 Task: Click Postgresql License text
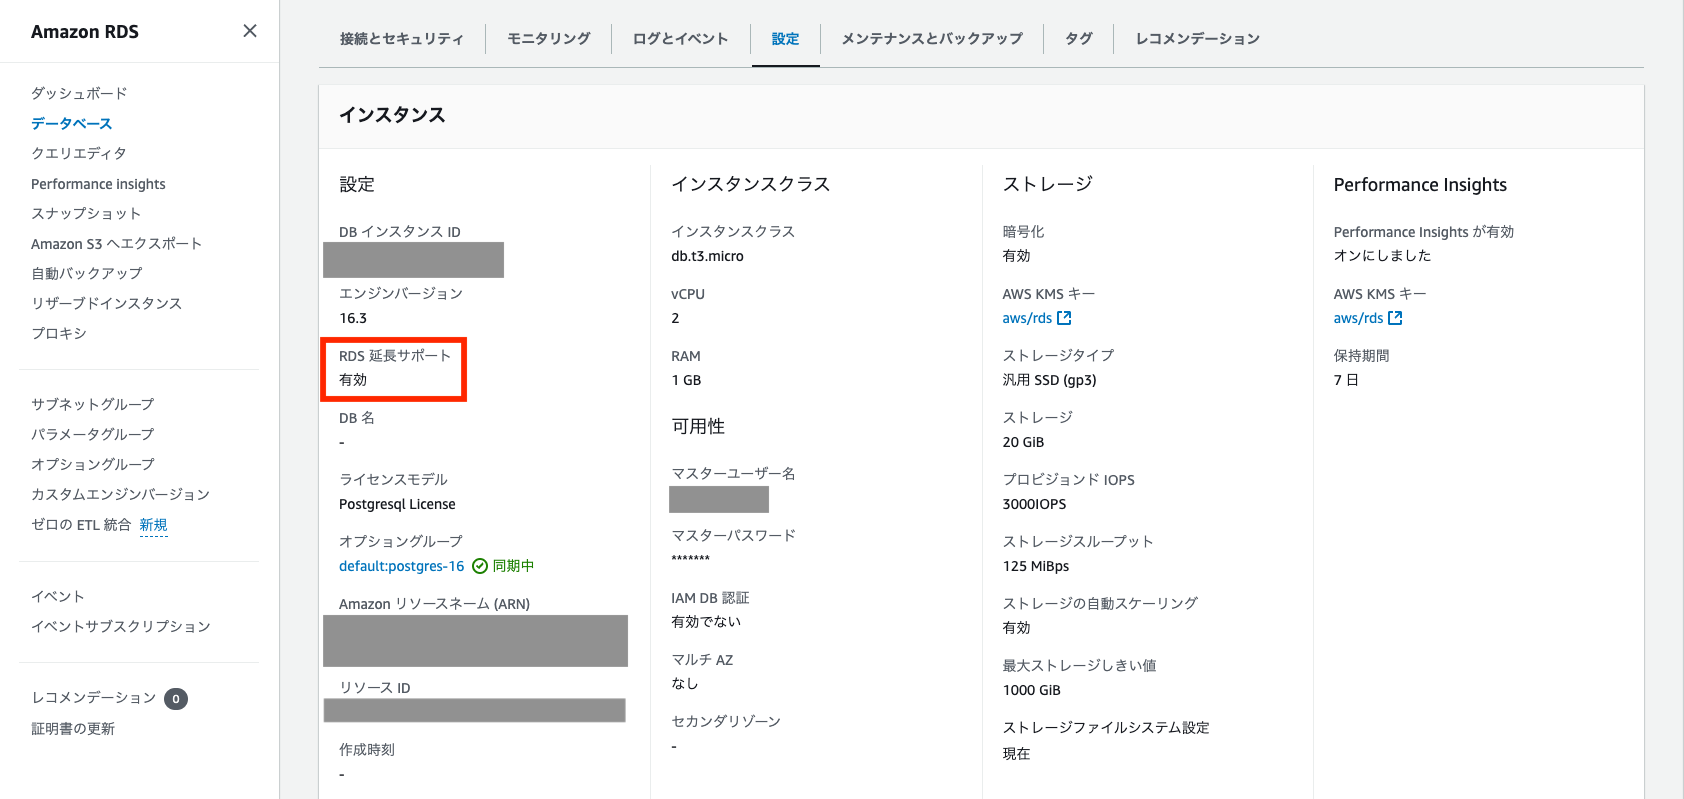tap(397, 504)
